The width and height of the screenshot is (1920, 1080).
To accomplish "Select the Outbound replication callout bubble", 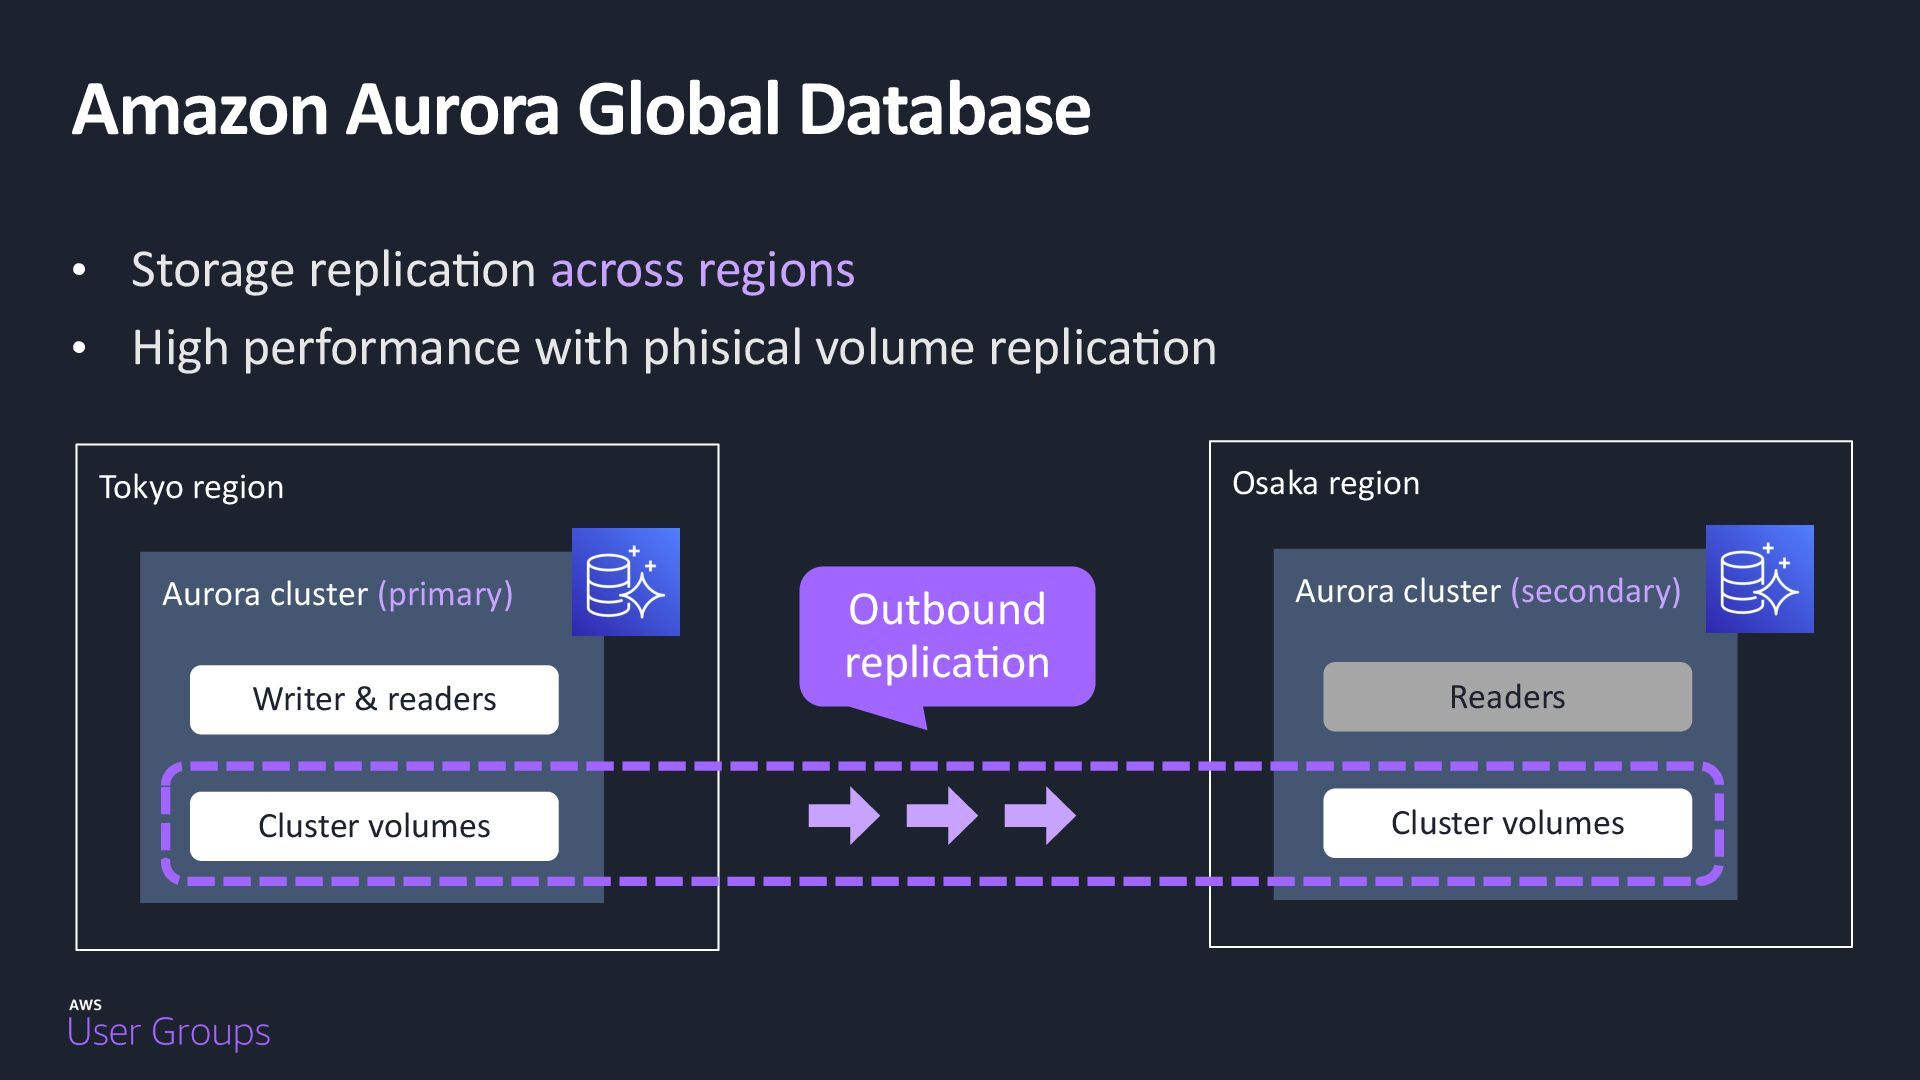I will 946,636.
